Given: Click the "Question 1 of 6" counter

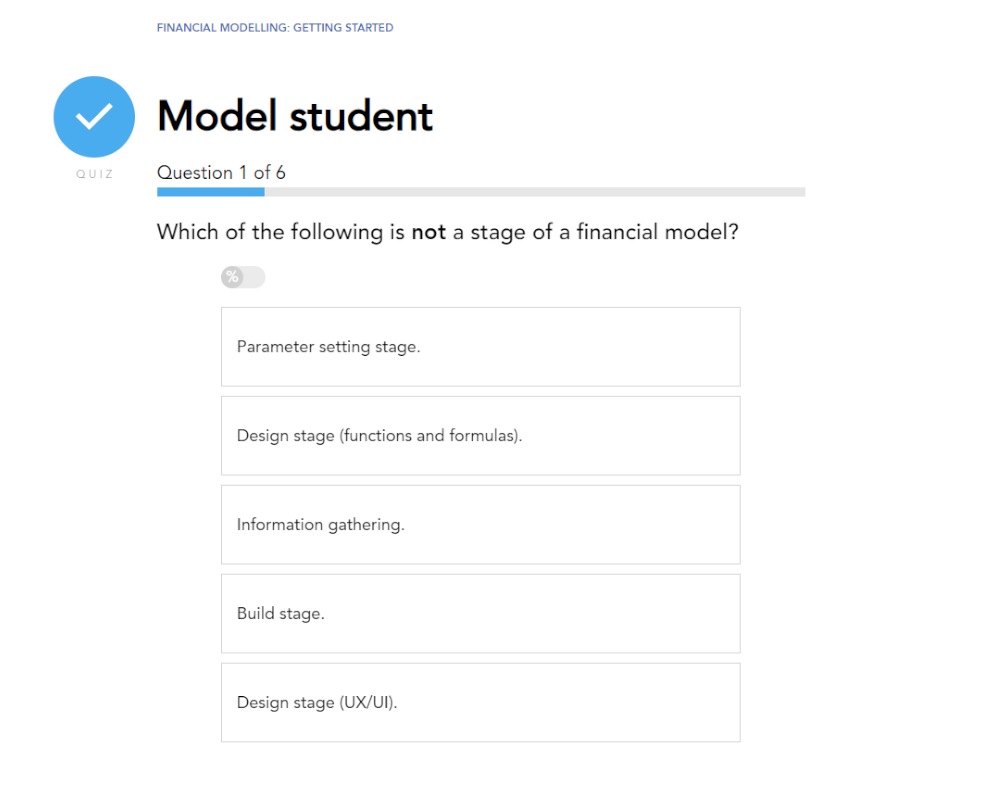Looking at the screenshot, I should coord(221,173).
